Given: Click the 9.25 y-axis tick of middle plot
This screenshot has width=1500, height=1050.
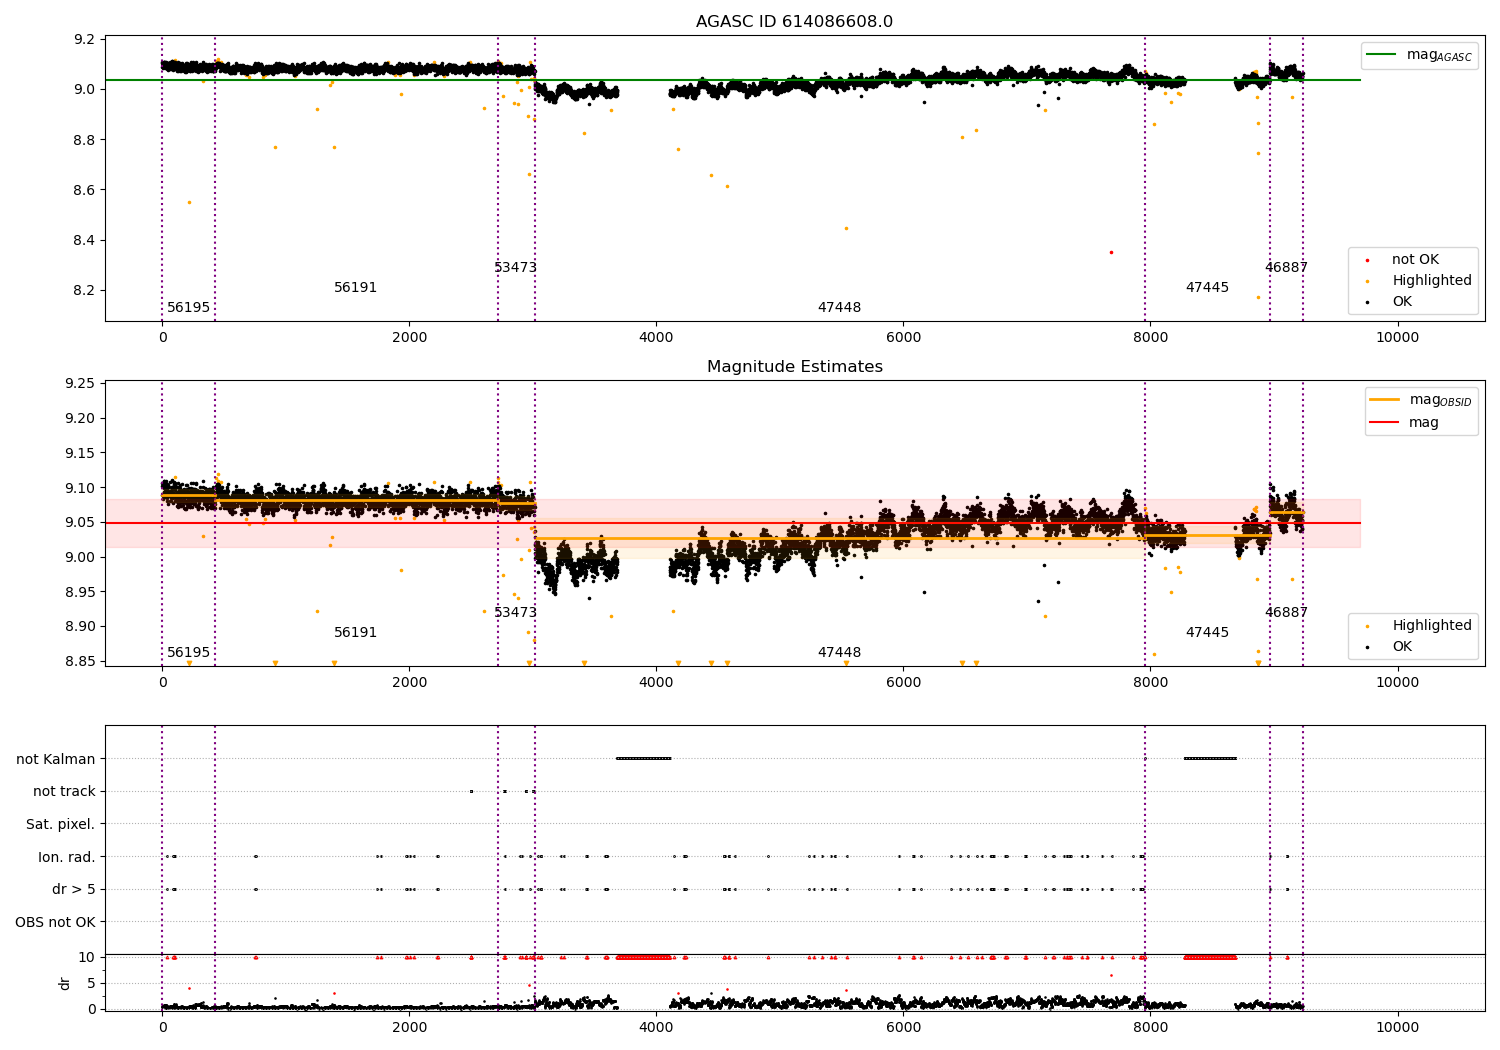Looking at the screenshot, I should point(80,384).
